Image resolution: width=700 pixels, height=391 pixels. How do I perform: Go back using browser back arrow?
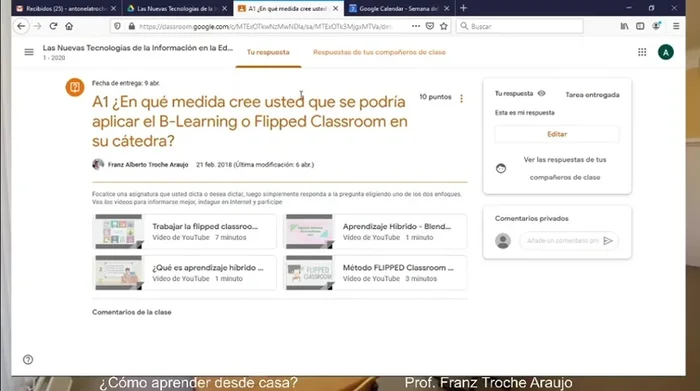(x=21, y=26)
